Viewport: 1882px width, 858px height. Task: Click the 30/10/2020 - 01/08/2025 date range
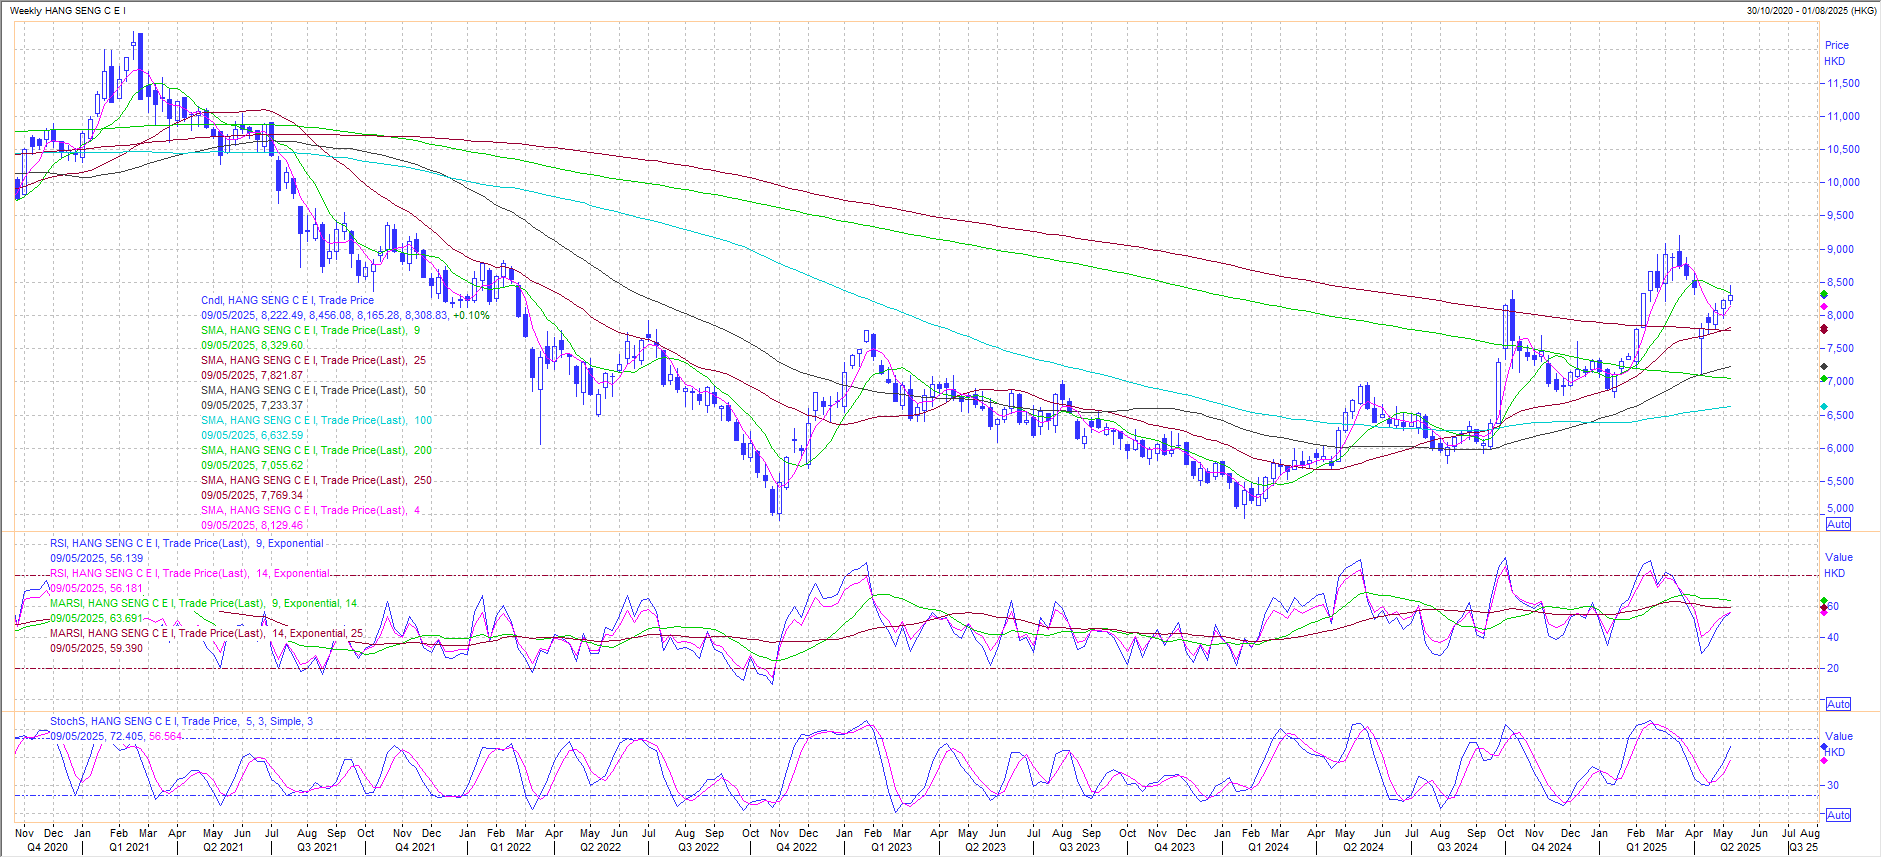pyautogui.click(x=1811, y=10)
